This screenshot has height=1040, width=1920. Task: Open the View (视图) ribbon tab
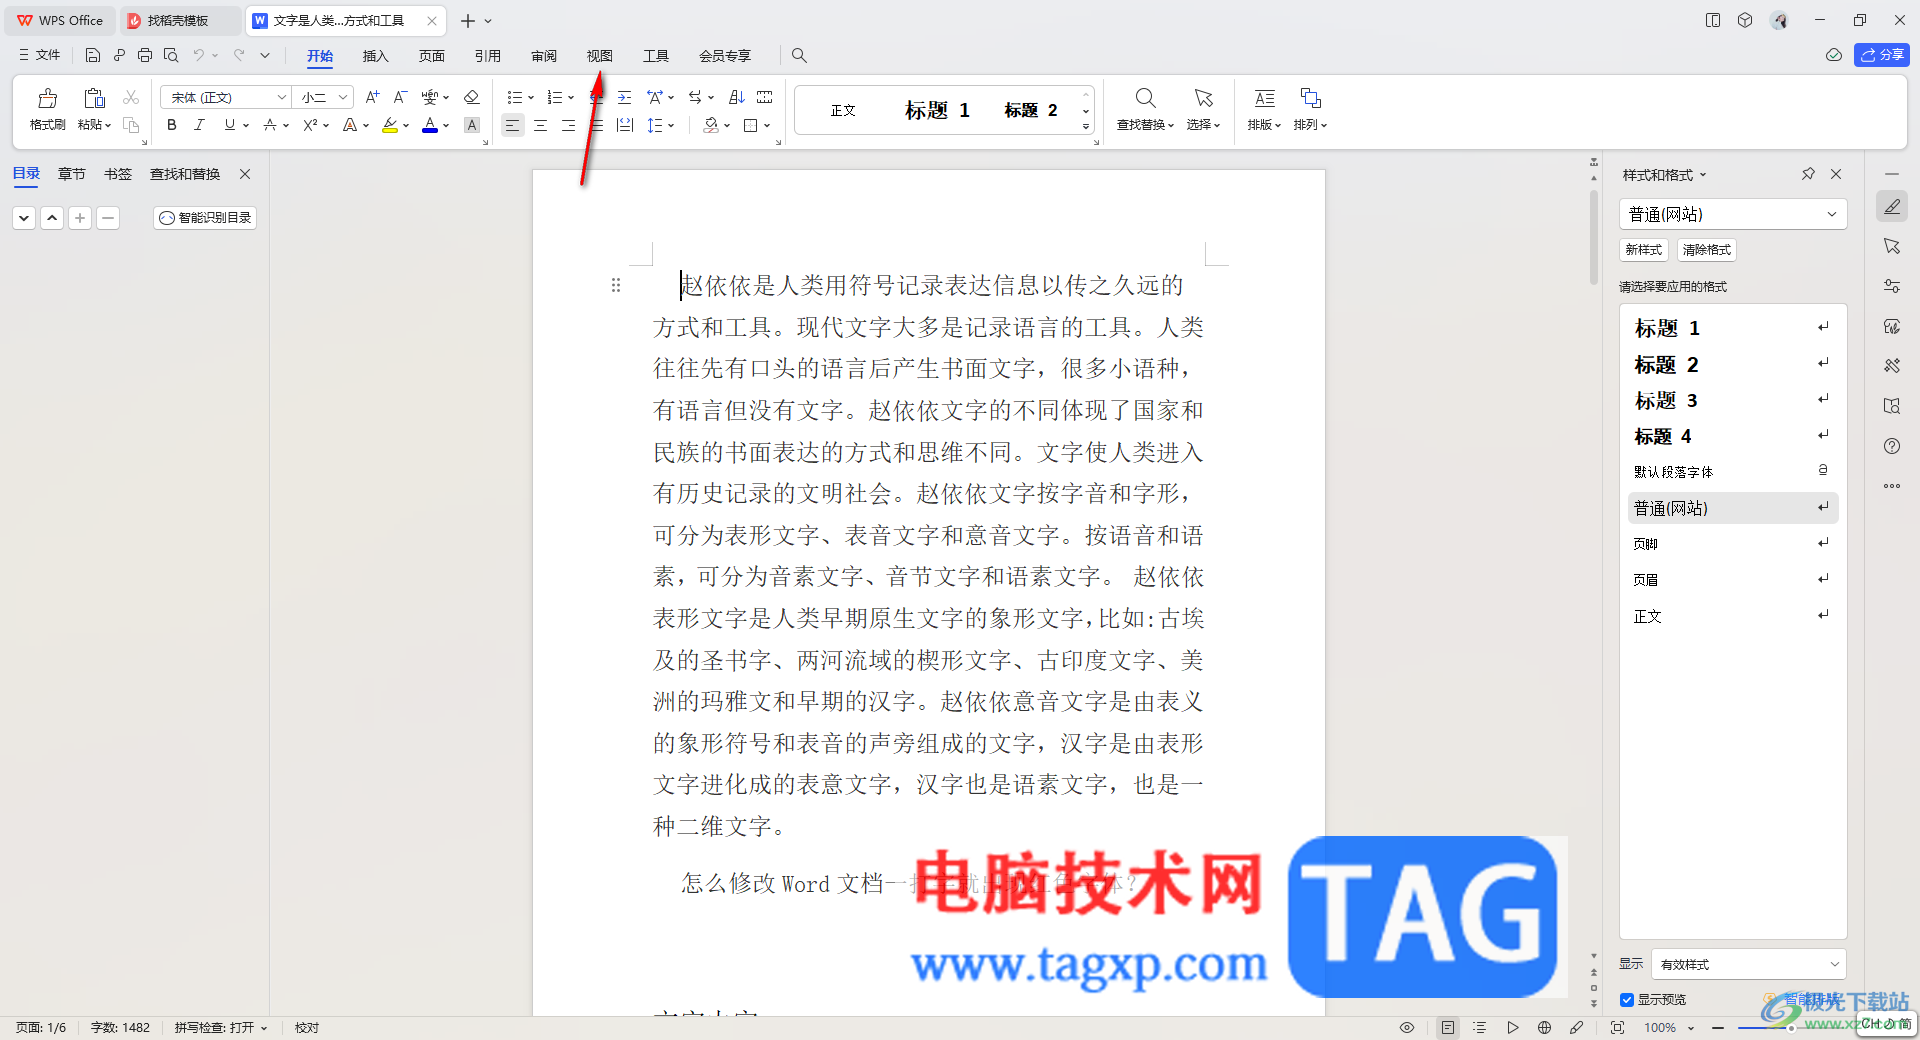599,56
